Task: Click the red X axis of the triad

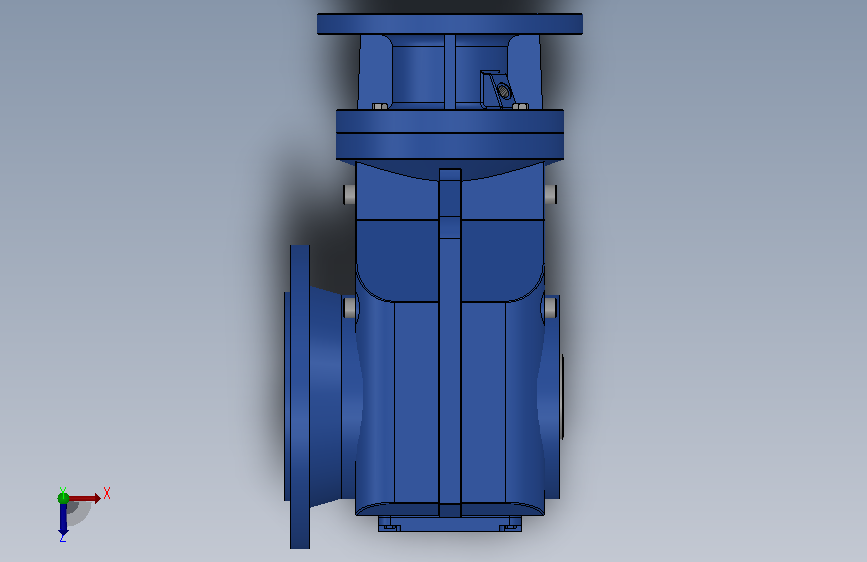Action: (85, 498)
